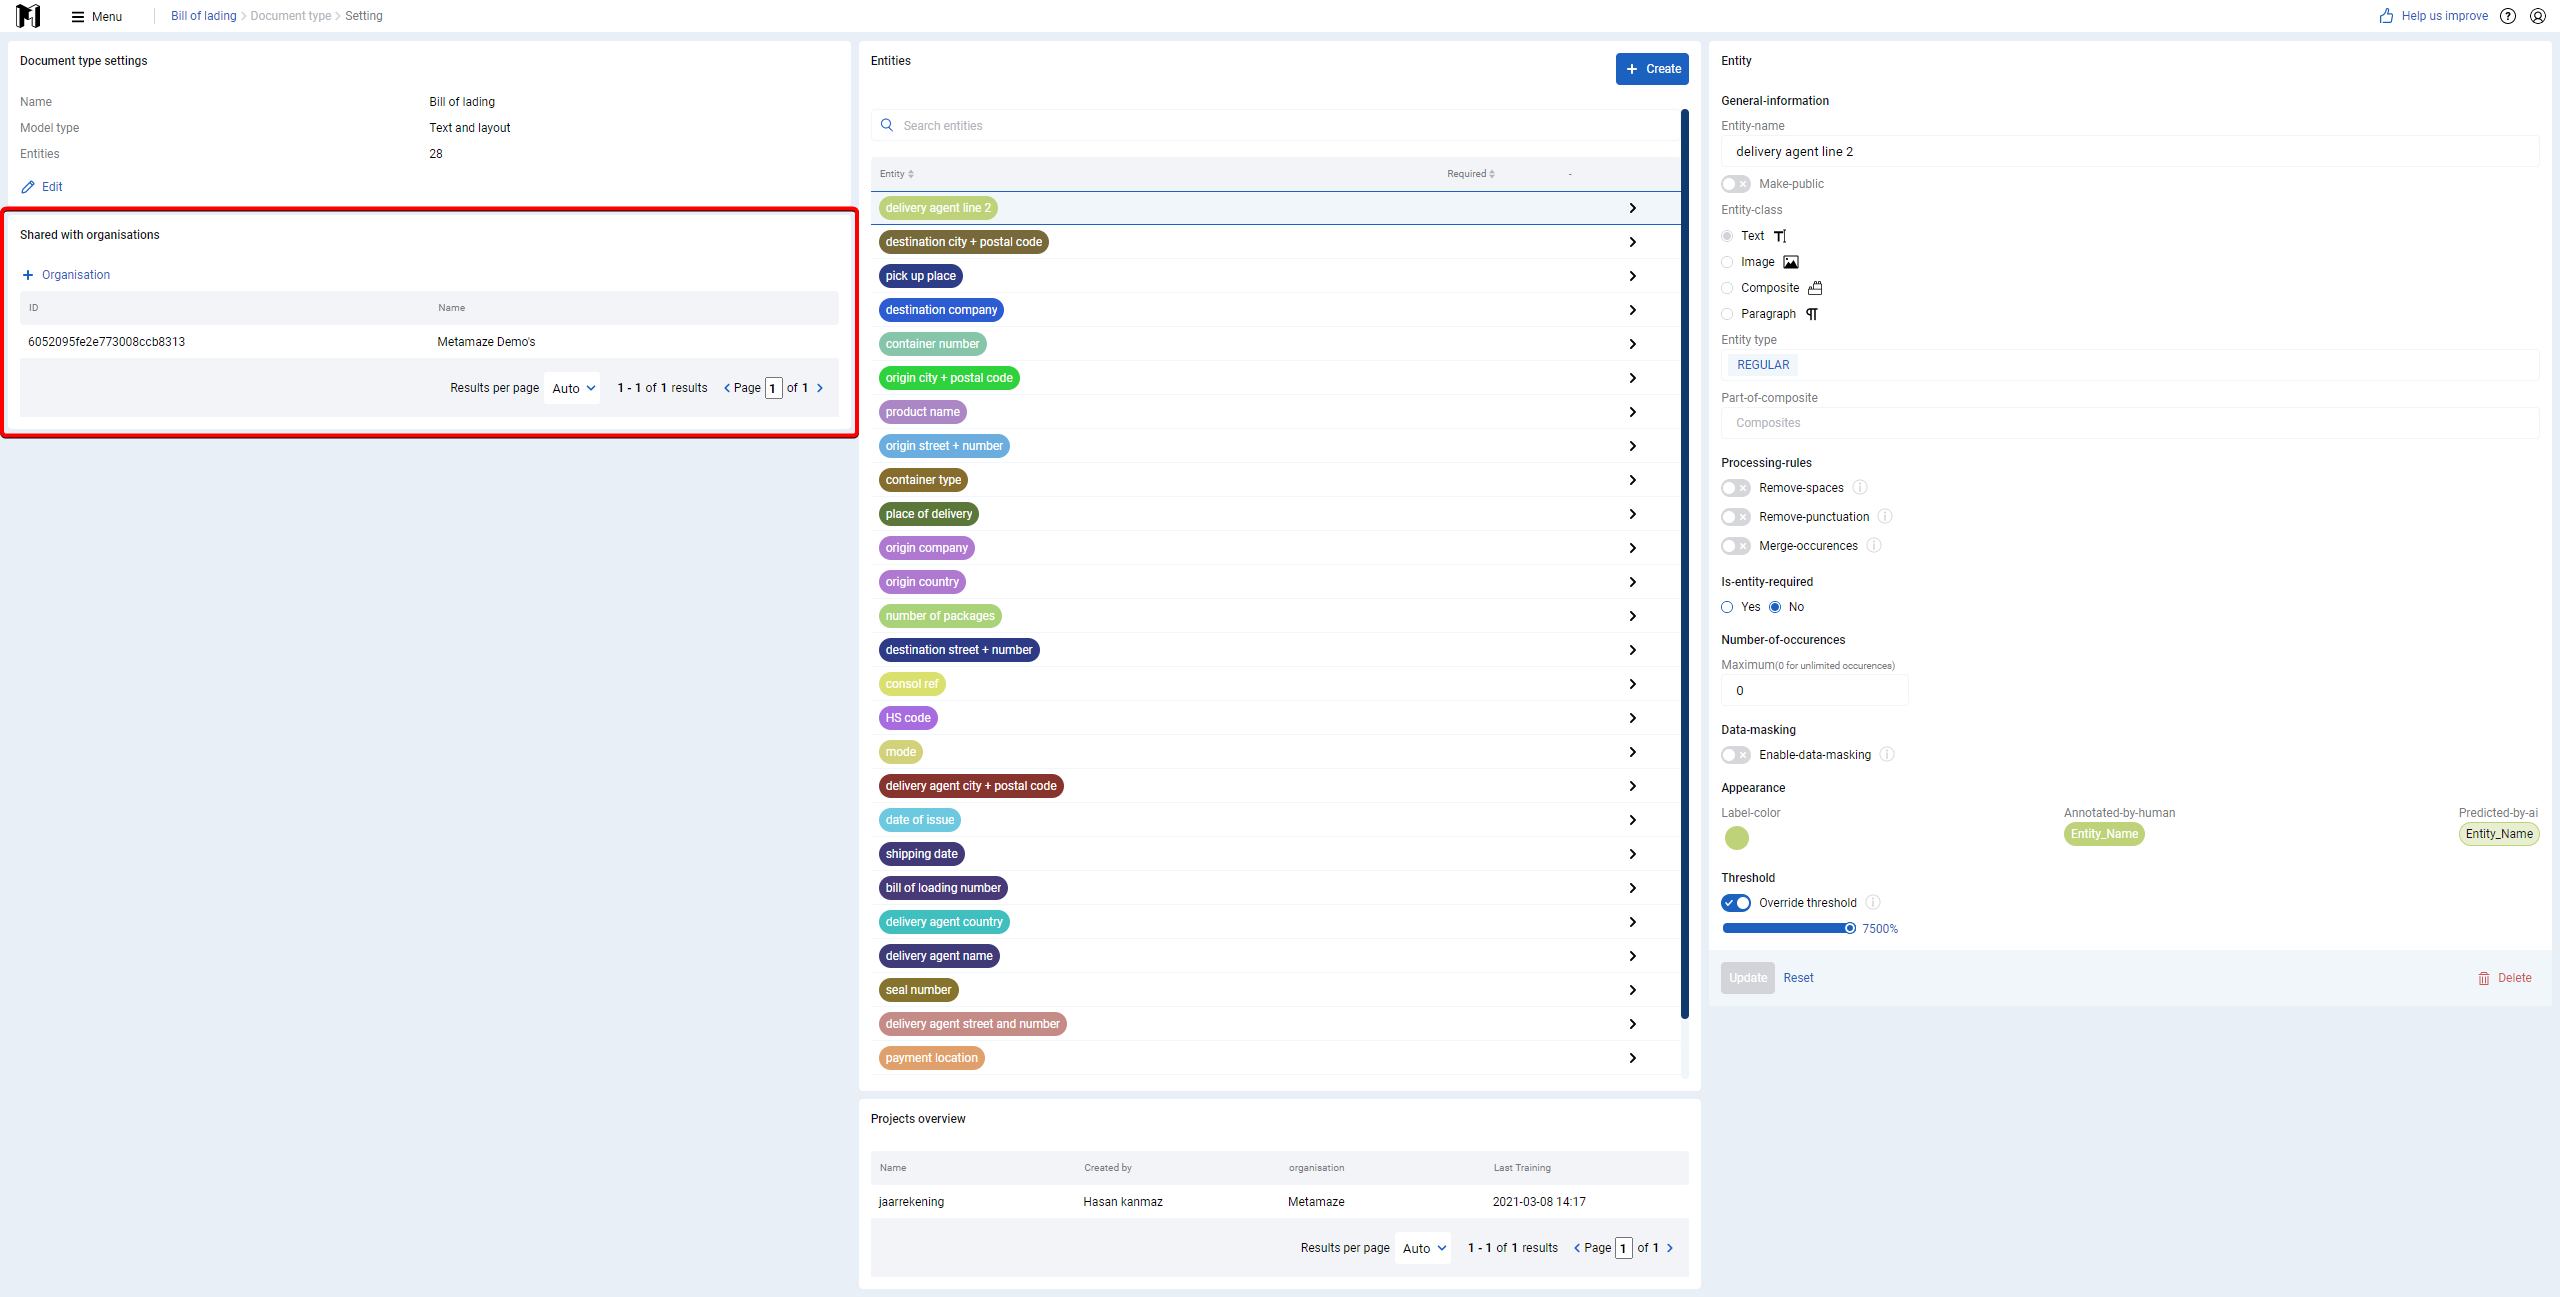Show info for Remove-punctuation rule
Screen dimensions: 2560x1297
pyautogui.click(x=1885, y=517)
